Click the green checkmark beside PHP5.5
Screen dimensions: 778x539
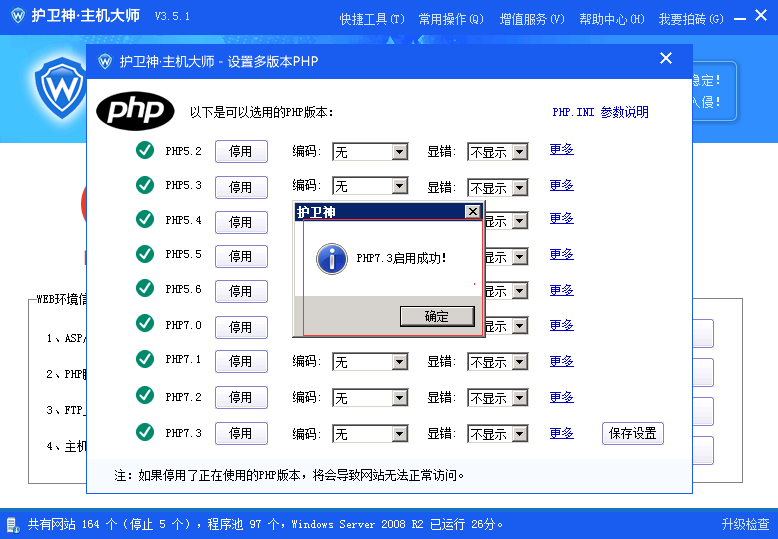pyautogui.click(x=145, y=254)
